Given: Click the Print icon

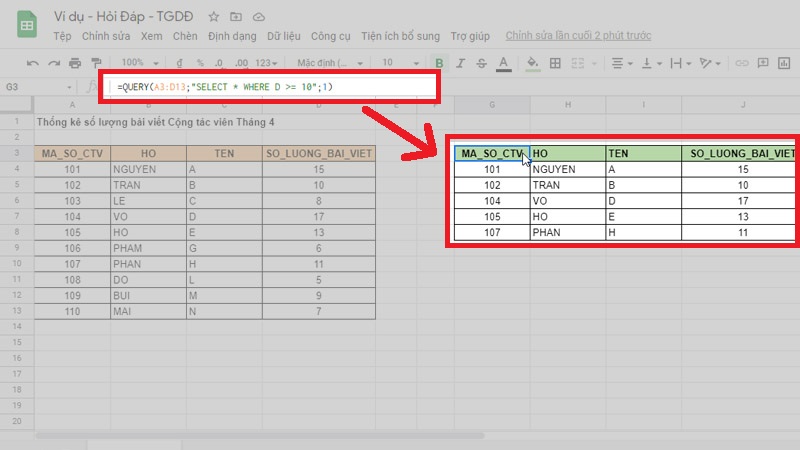Looking at the screenshot, I should [x=76, y=62].
